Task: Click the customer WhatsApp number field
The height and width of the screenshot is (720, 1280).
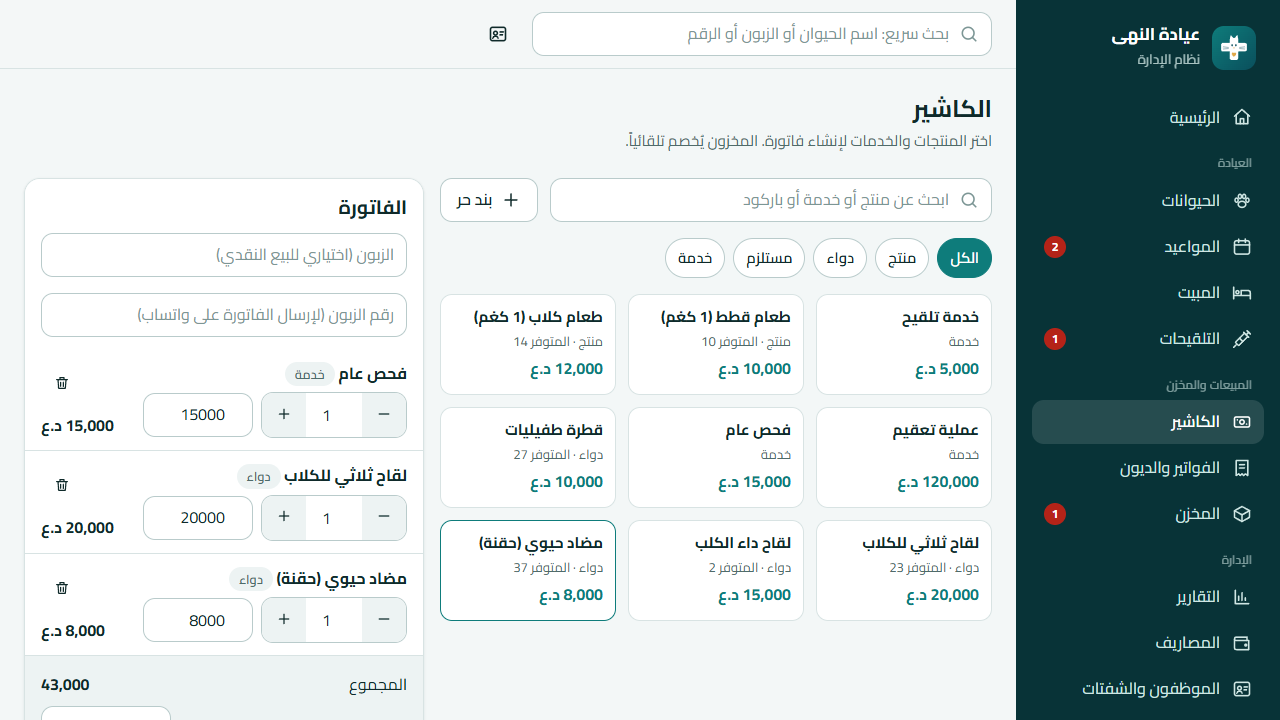Action: 224,315
